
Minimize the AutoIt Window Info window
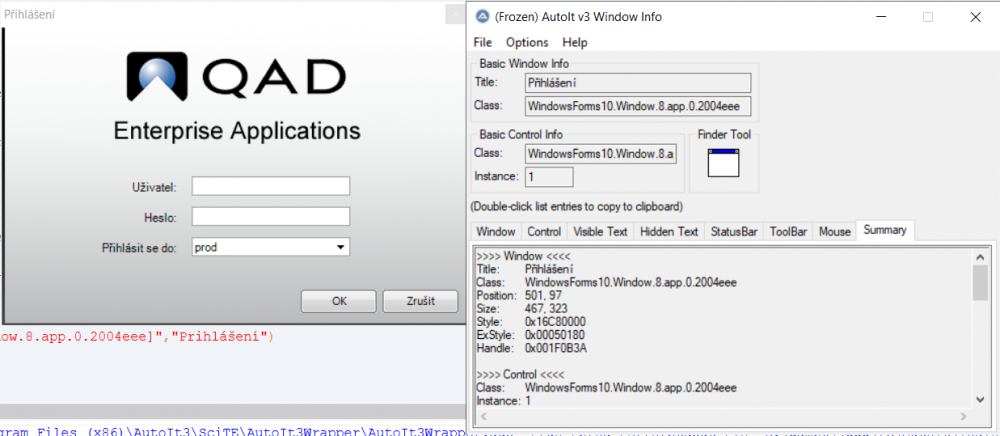coord(880,17)
